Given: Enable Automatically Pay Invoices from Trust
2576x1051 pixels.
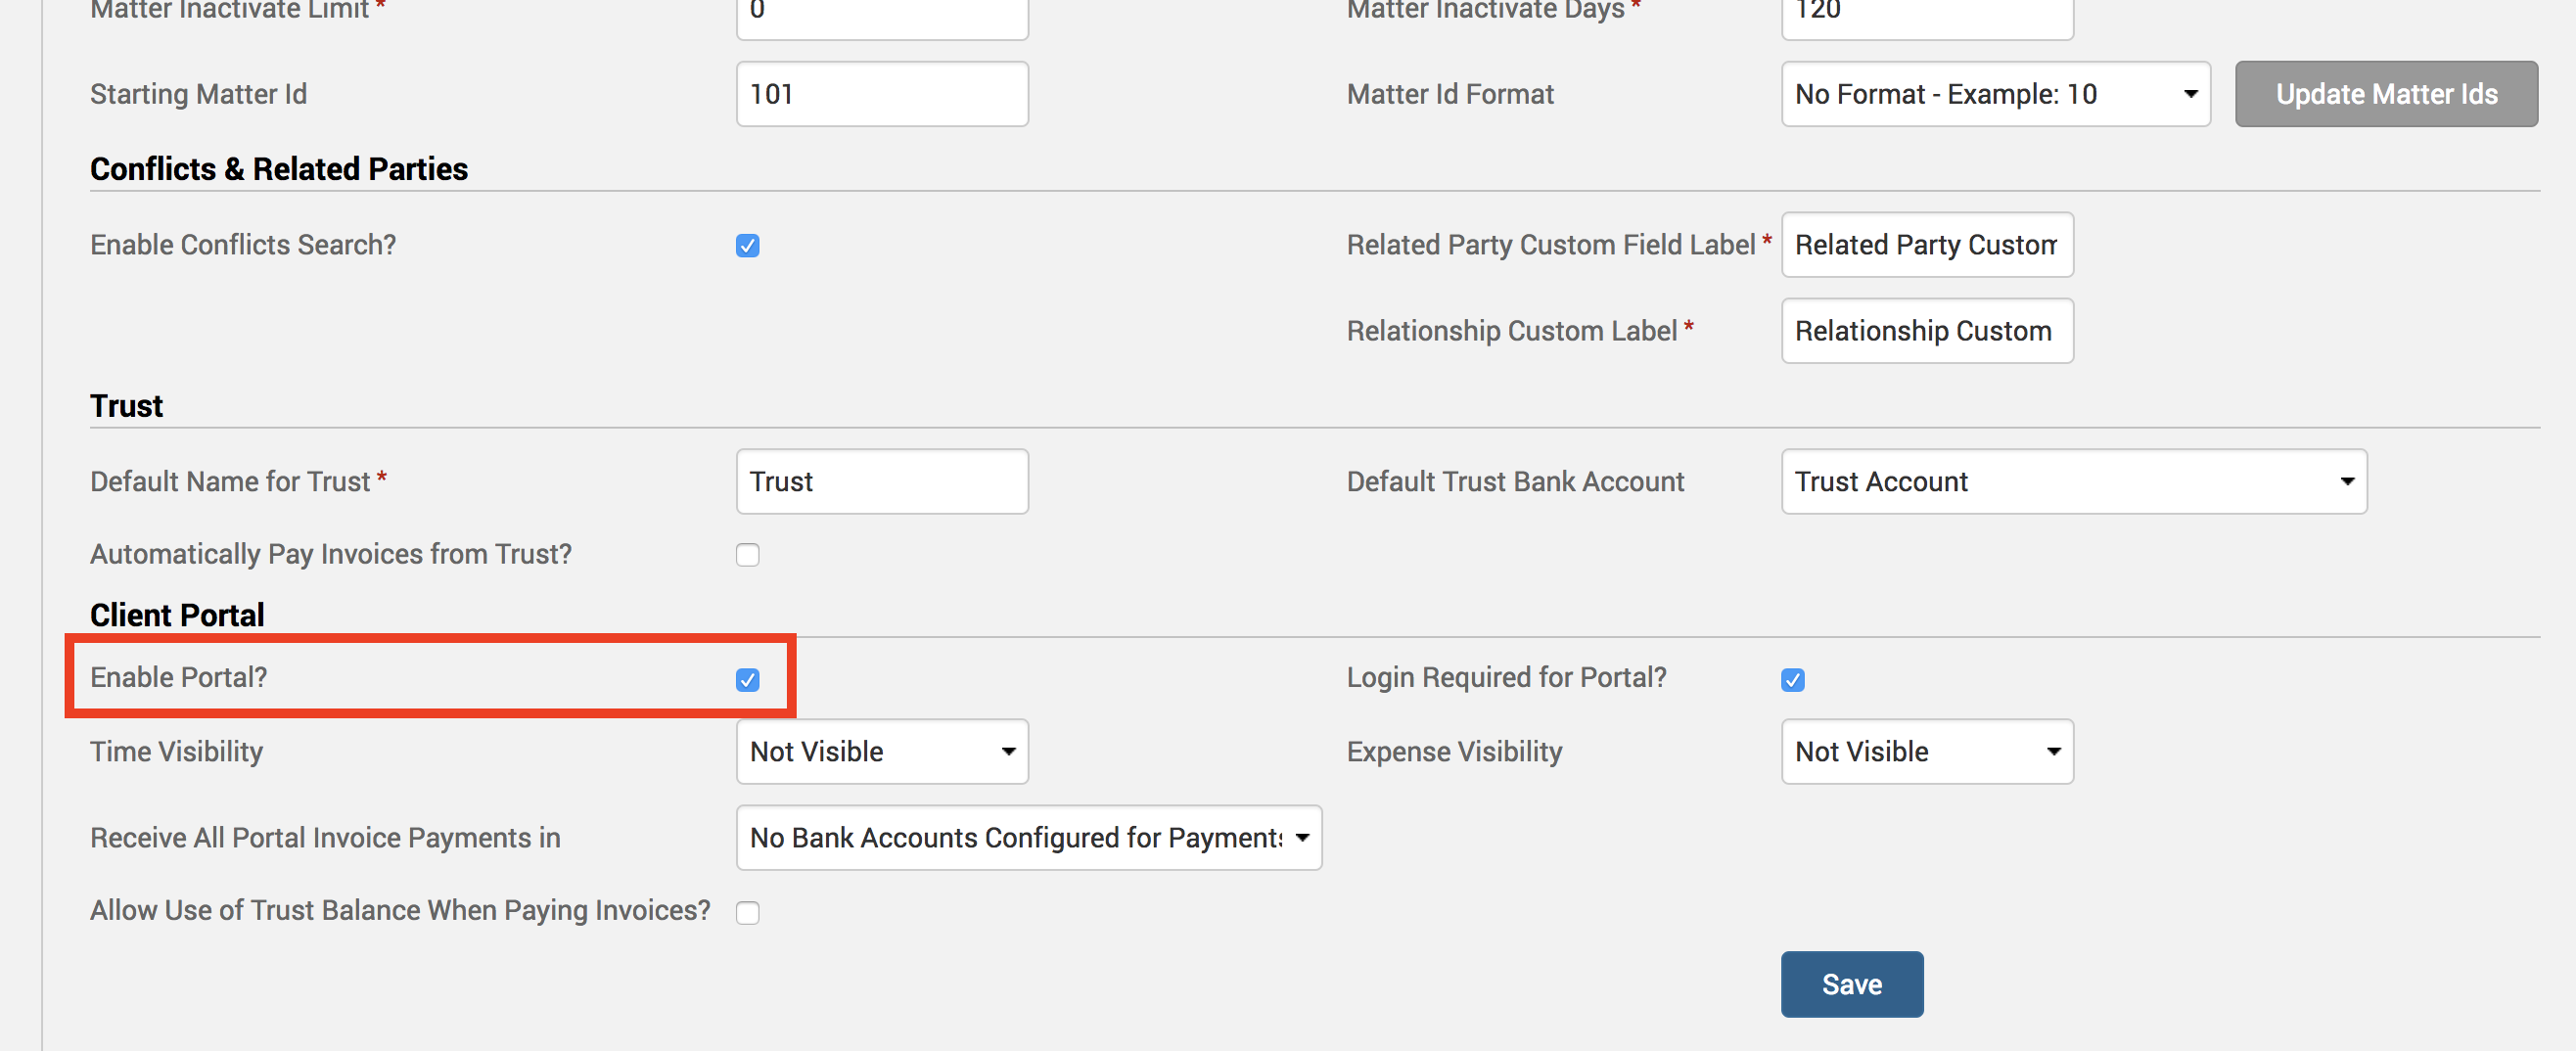Looking at the screenshot, I should pos(747,555).
